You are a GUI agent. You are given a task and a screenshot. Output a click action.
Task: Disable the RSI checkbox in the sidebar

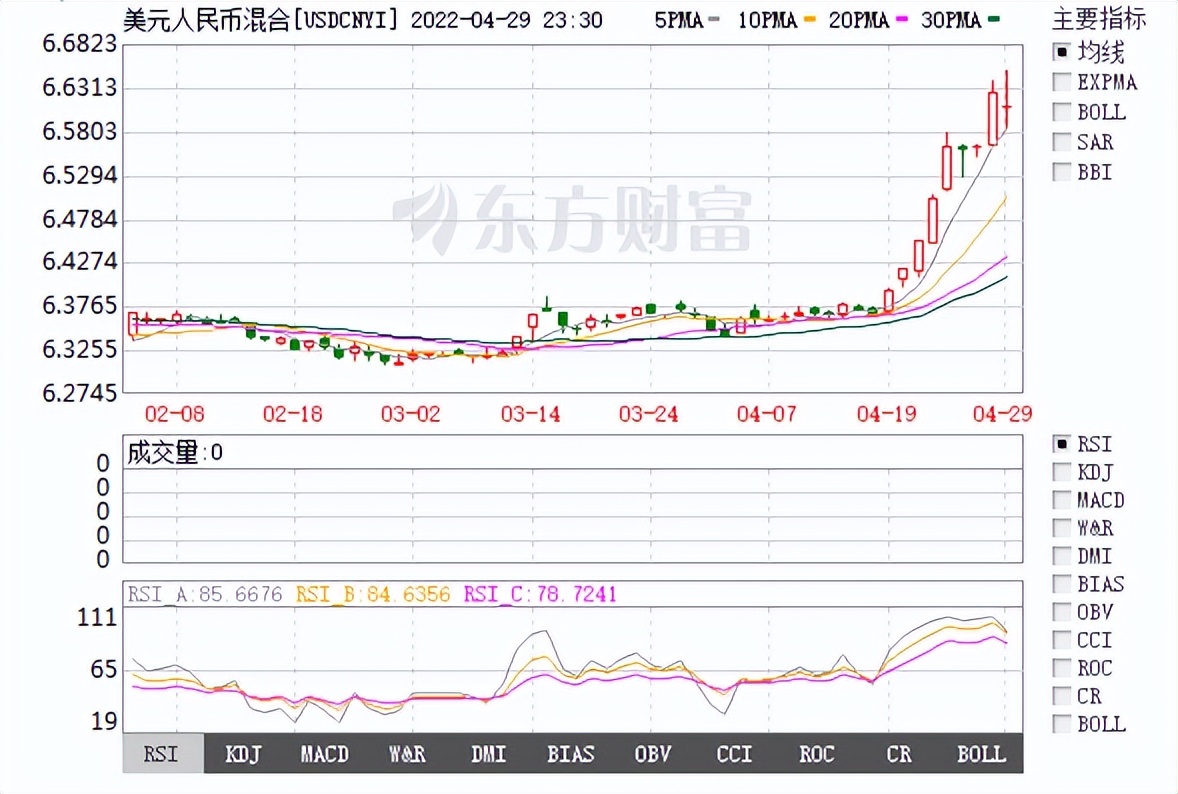(1060, 443)
